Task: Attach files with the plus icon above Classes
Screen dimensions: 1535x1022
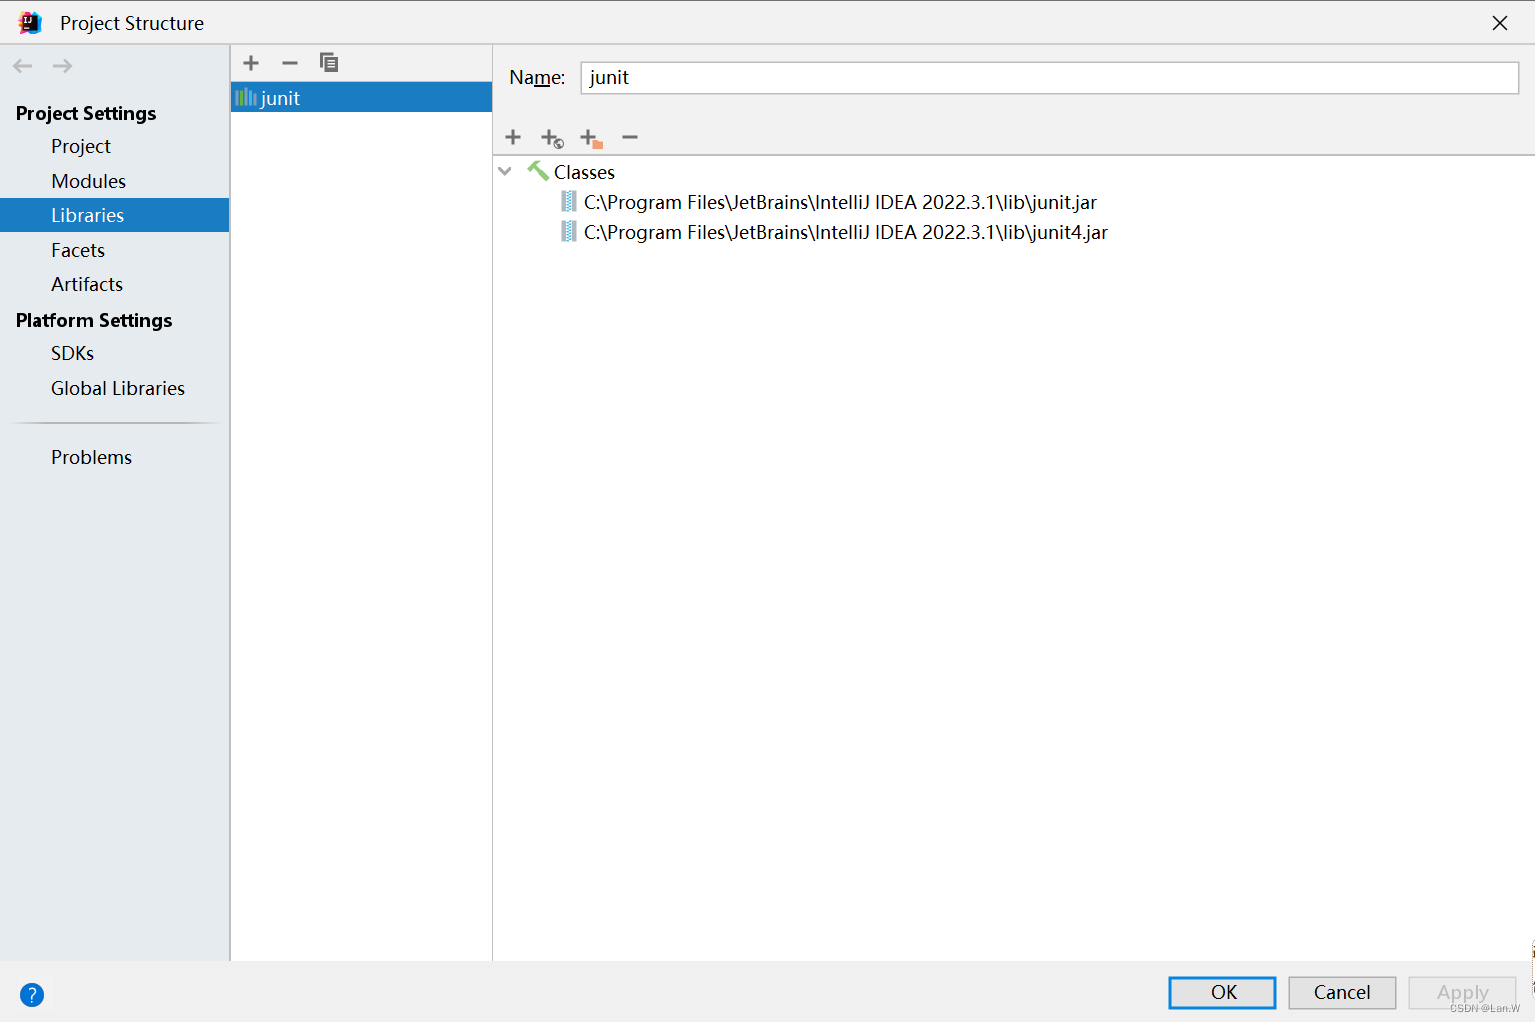Action: click(512, 137)
